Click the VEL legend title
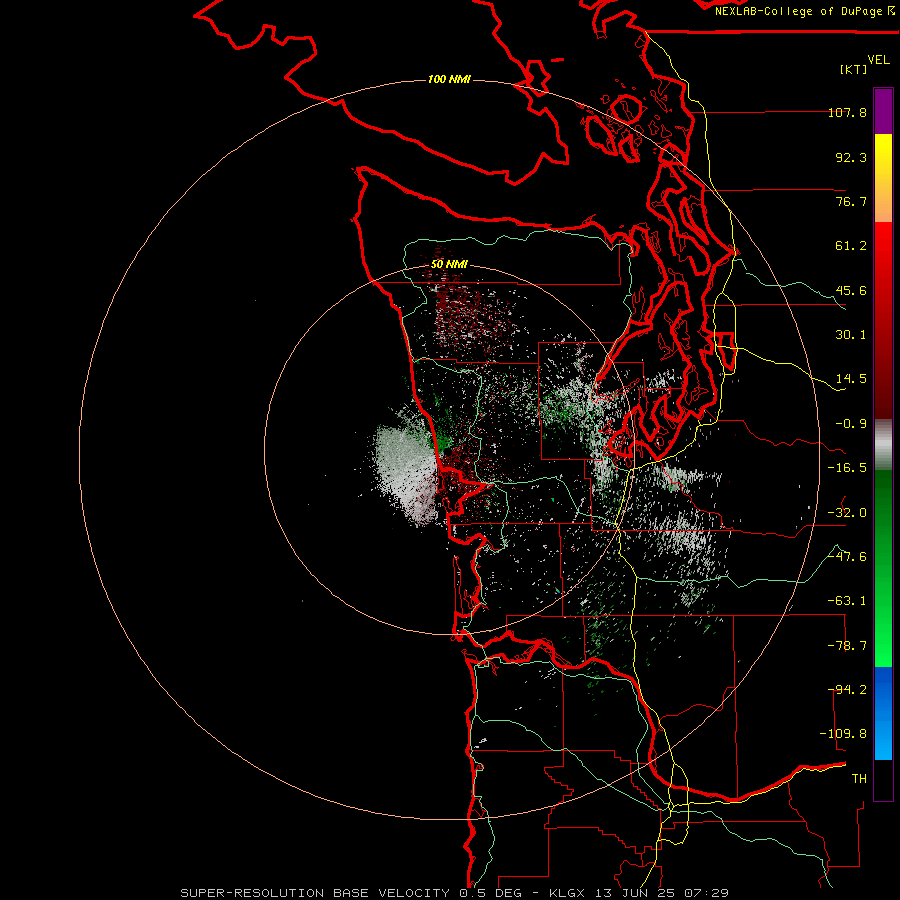The width and height of the screenshot is (900, 900). (878, 59)
